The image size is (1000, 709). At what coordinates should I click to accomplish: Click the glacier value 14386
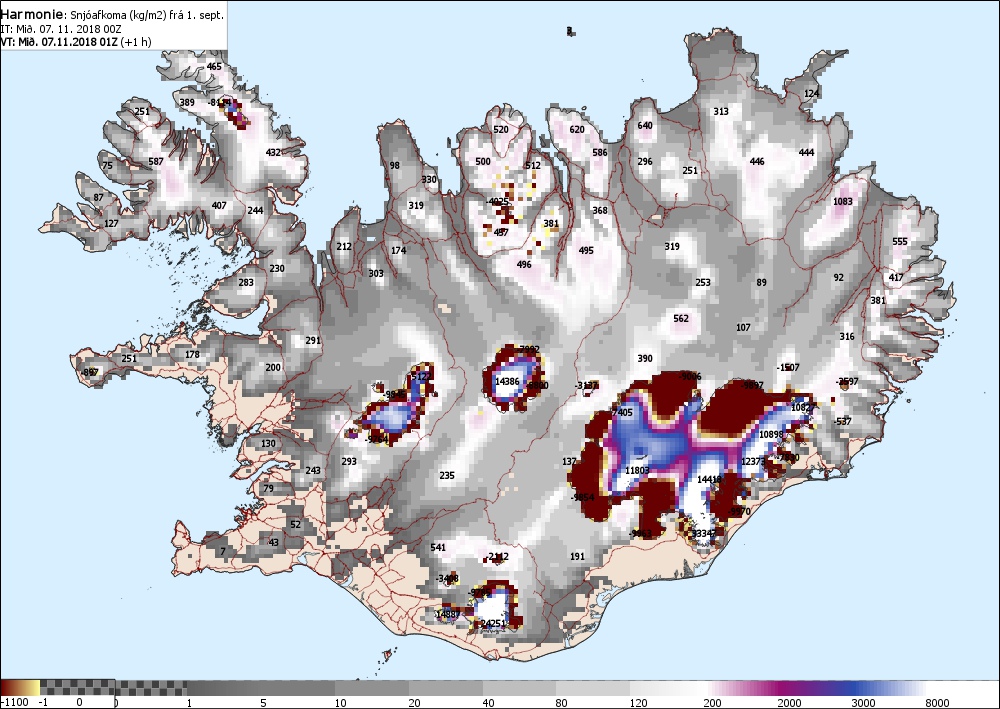[x=507, y=381]
